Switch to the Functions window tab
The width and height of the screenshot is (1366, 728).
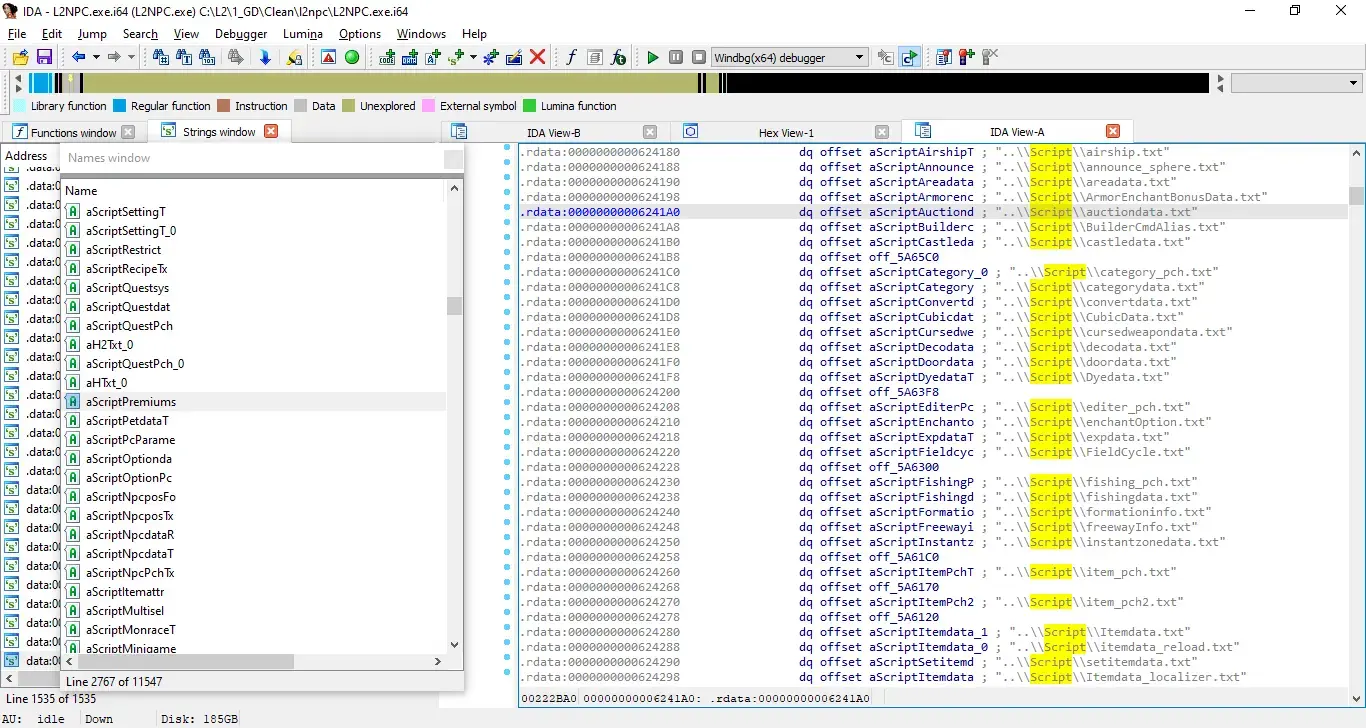[73, 132]
